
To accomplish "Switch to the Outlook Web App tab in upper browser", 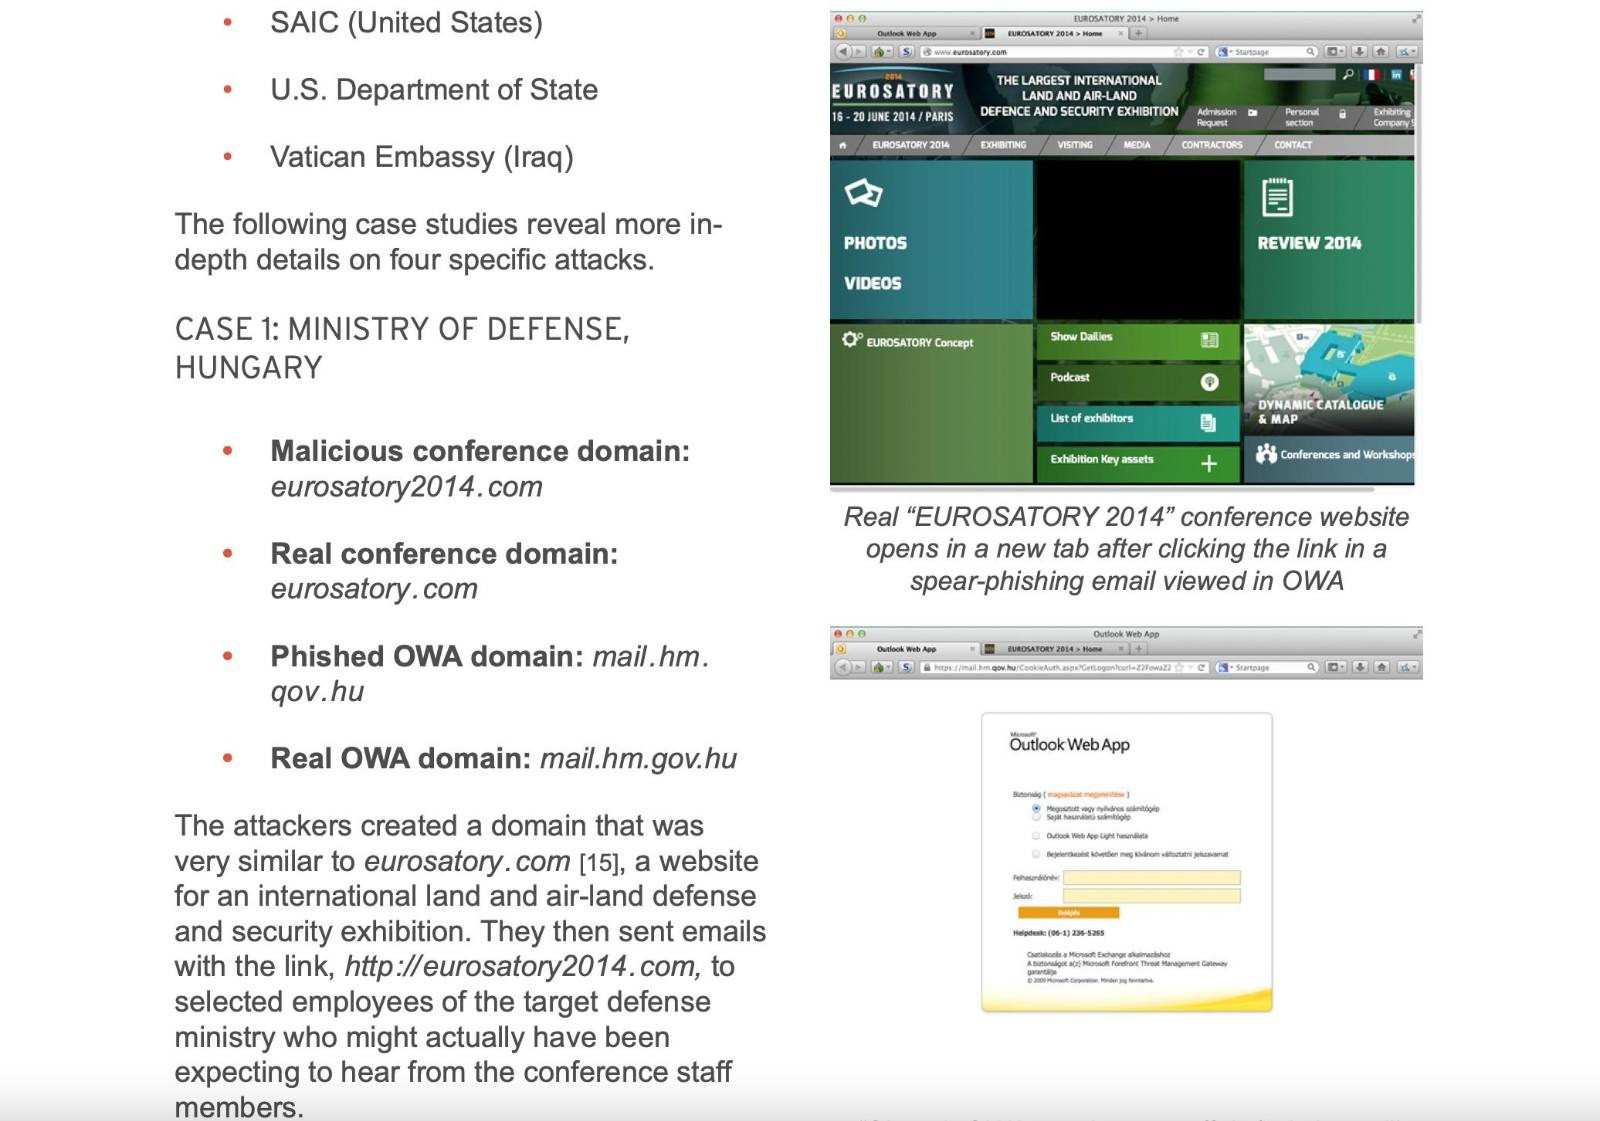I will 906,33.
